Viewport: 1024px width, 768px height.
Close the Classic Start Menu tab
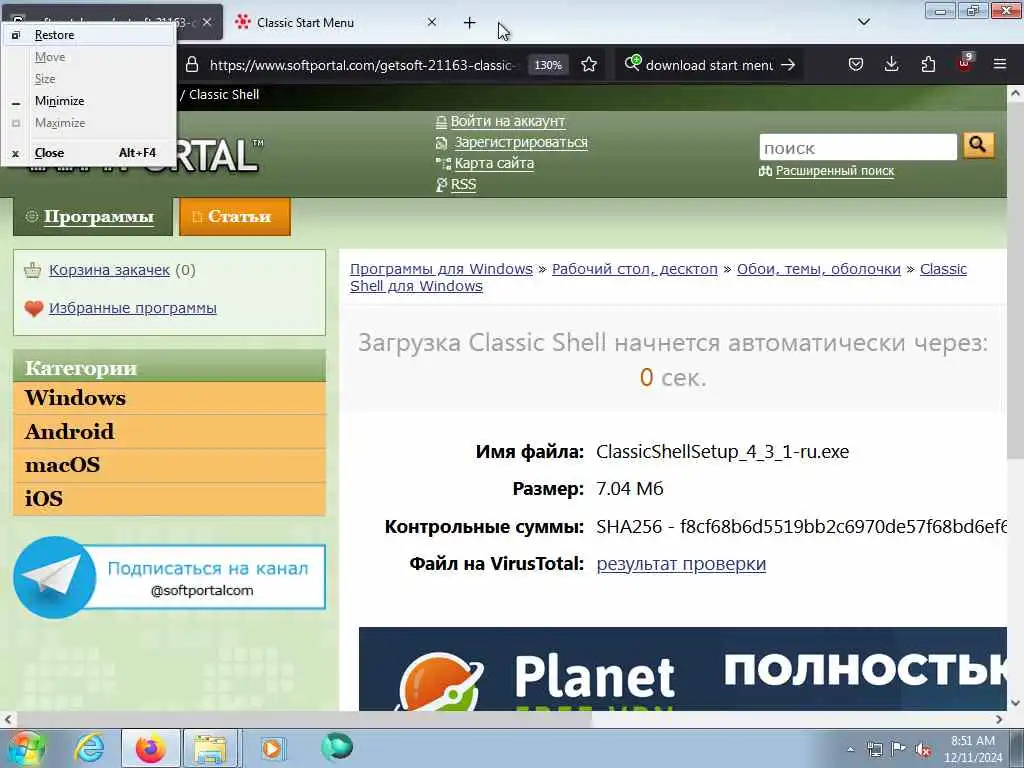pyautogui.click(x=432, y=22)
